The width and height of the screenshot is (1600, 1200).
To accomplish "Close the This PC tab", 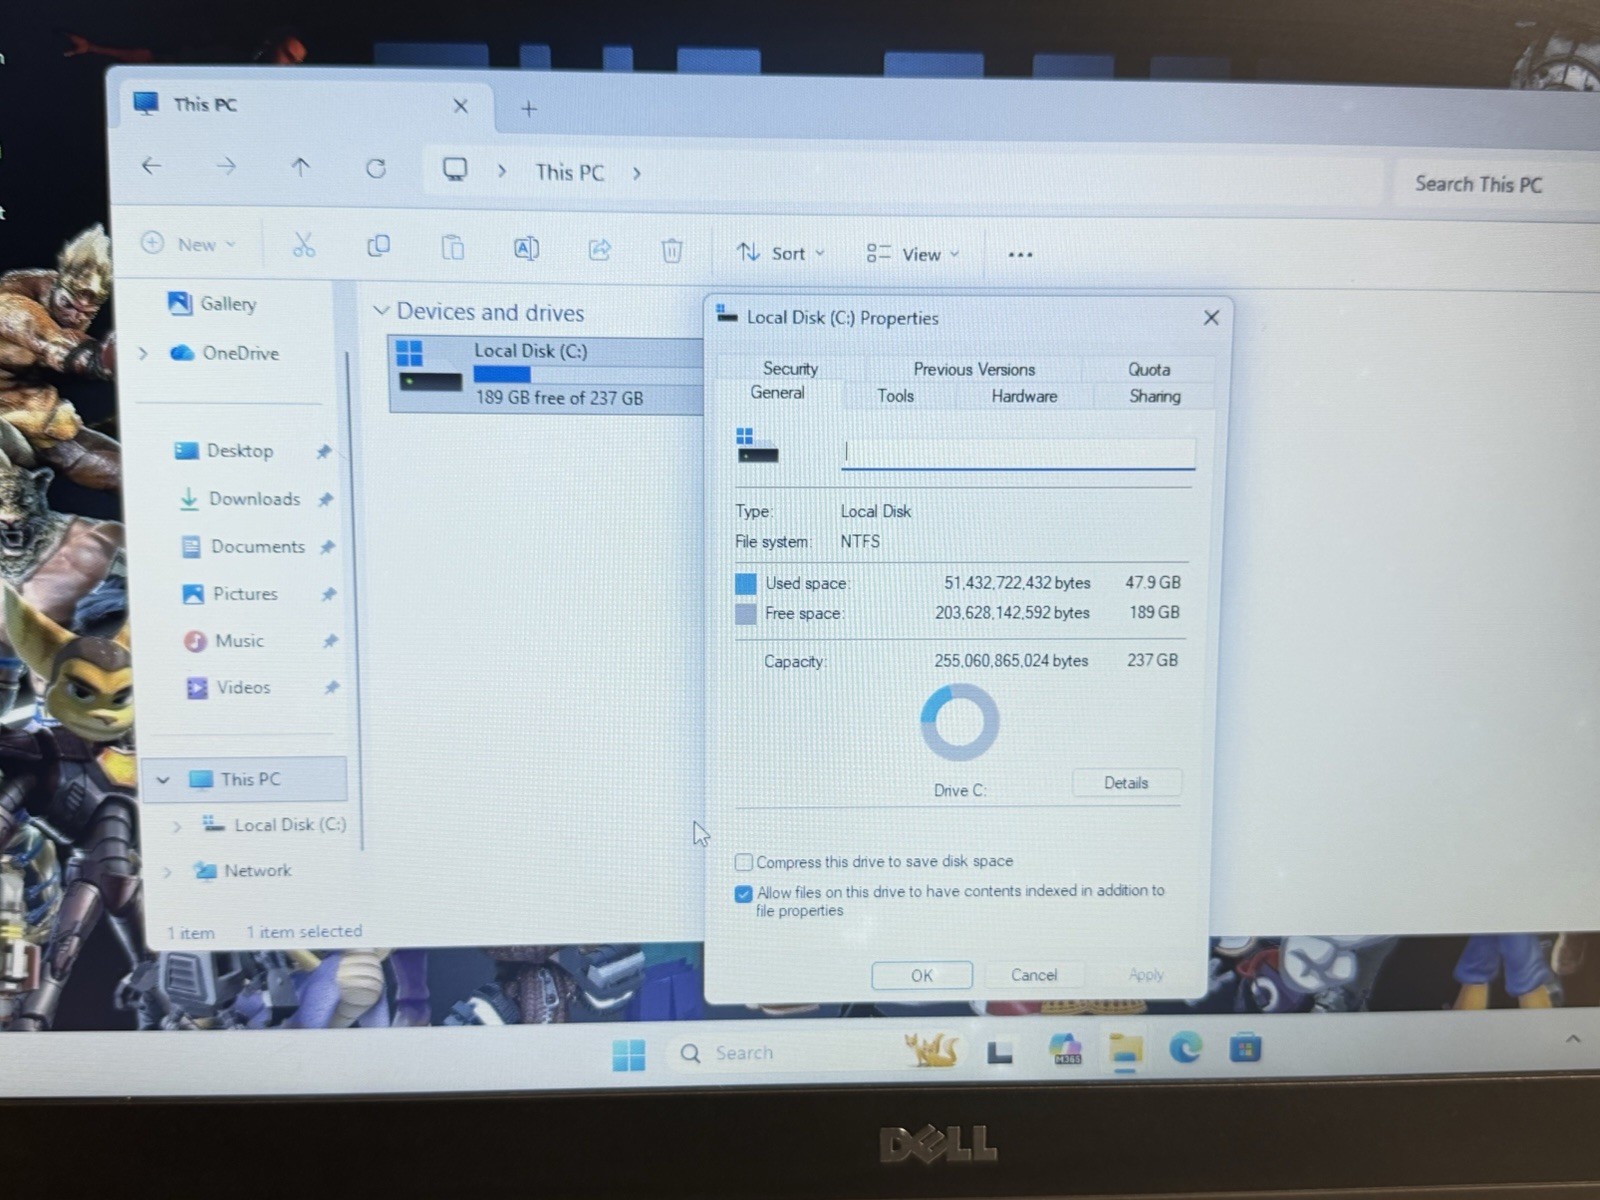I will (460, 106).
